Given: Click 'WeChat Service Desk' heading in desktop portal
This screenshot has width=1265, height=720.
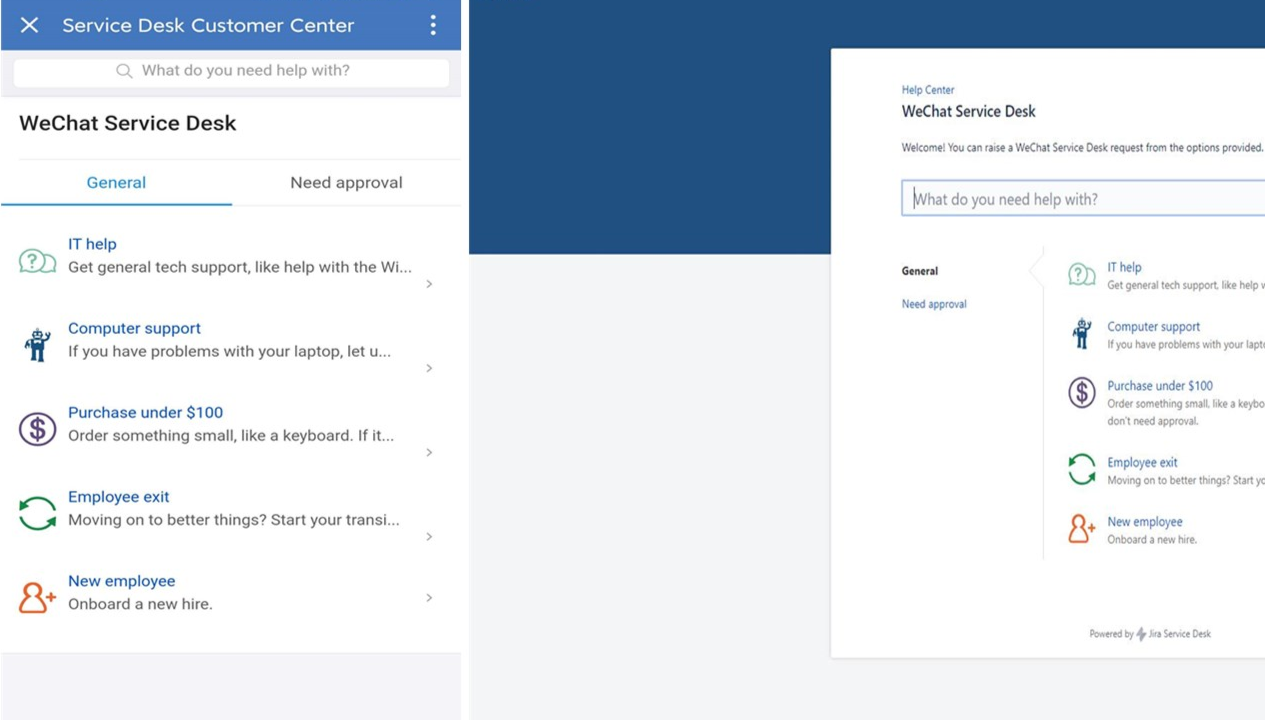Looking at the screenshot, I should click(x=969, y=111).
